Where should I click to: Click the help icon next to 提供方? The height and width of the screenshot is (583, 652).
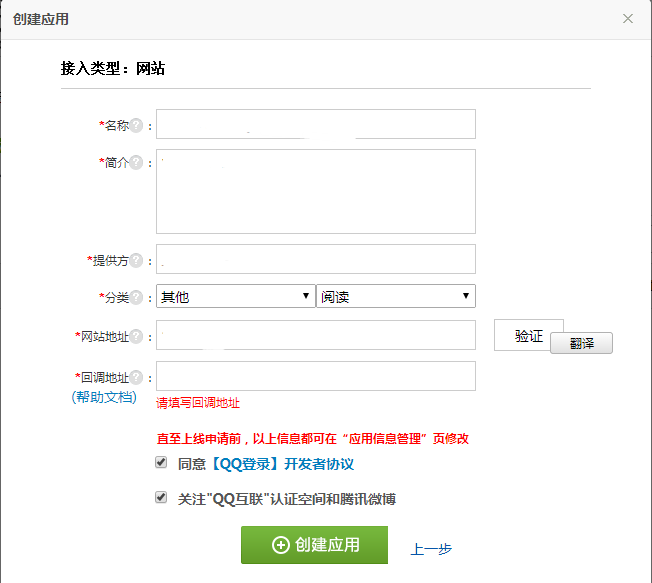point(136,261)
